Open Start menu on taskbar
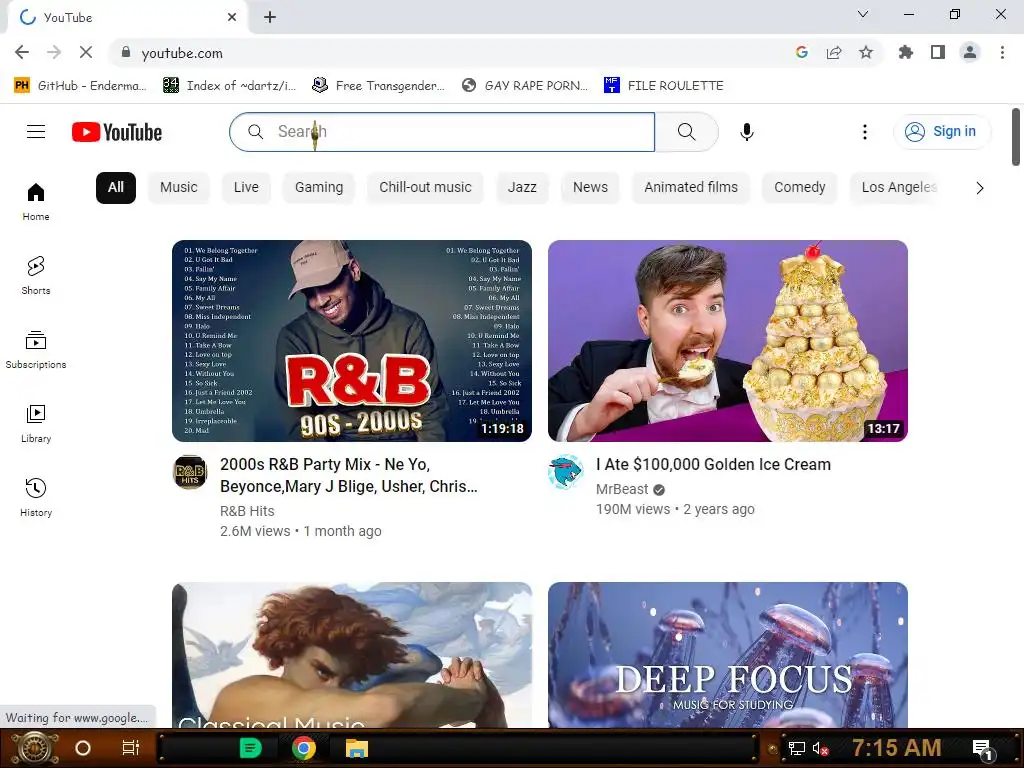 point(33,748)
